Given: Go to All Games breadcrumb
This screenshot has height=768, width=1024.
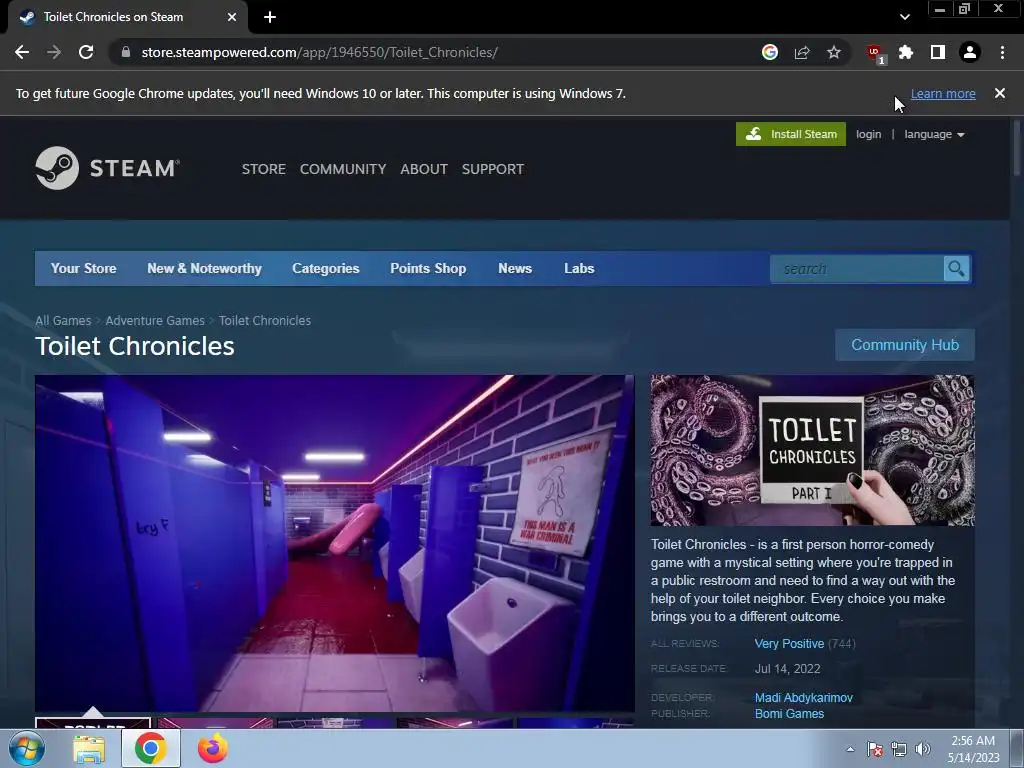Looking at the screenshot, I should (x=63, y=321).
